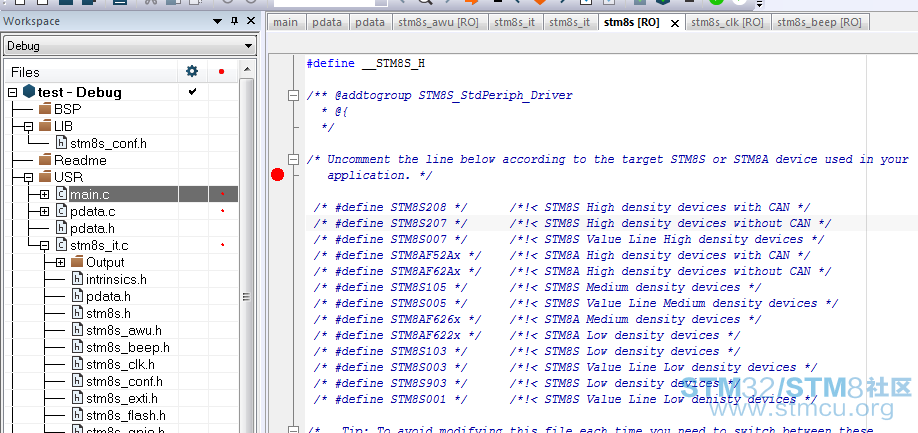This screenshot has width=918, height=433.
Task: Select the stm8s [RO] tab
Action: [x=632, y=22]
